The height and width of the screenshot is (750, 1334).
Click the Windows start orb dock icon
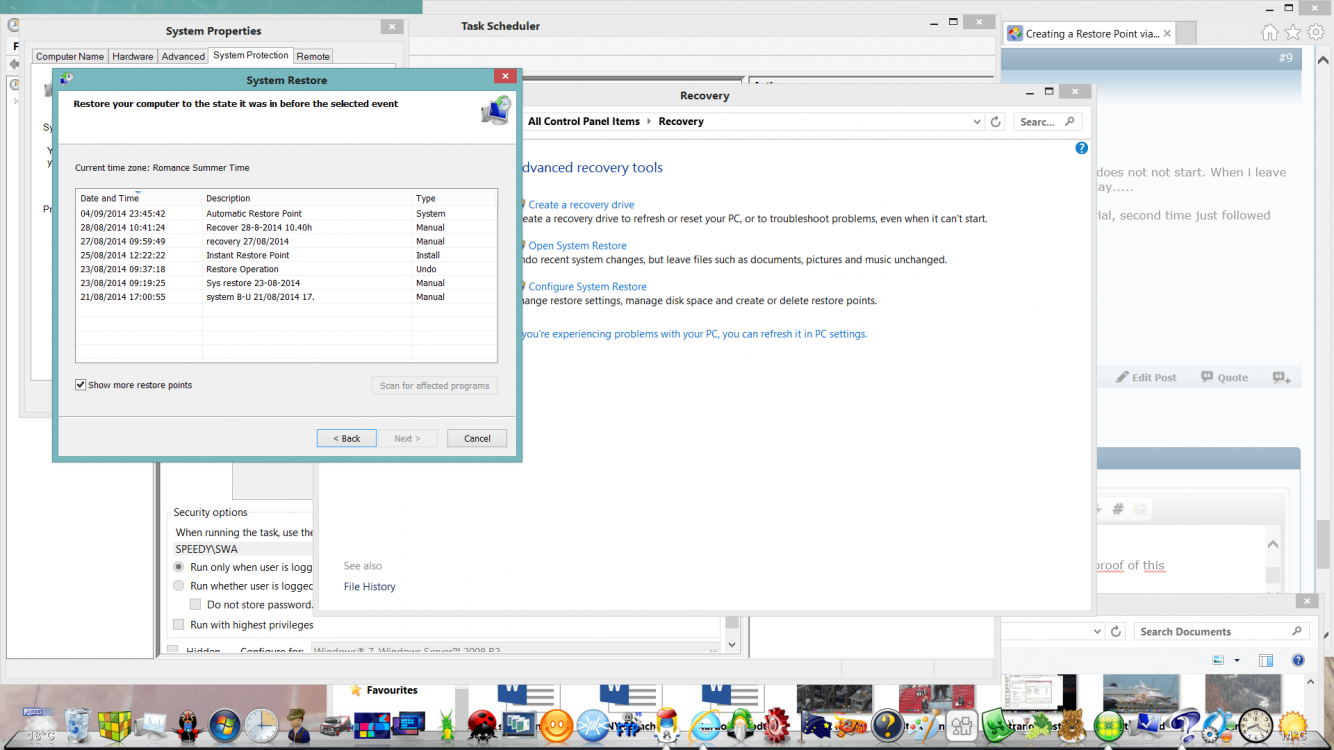tap(224, 725)
